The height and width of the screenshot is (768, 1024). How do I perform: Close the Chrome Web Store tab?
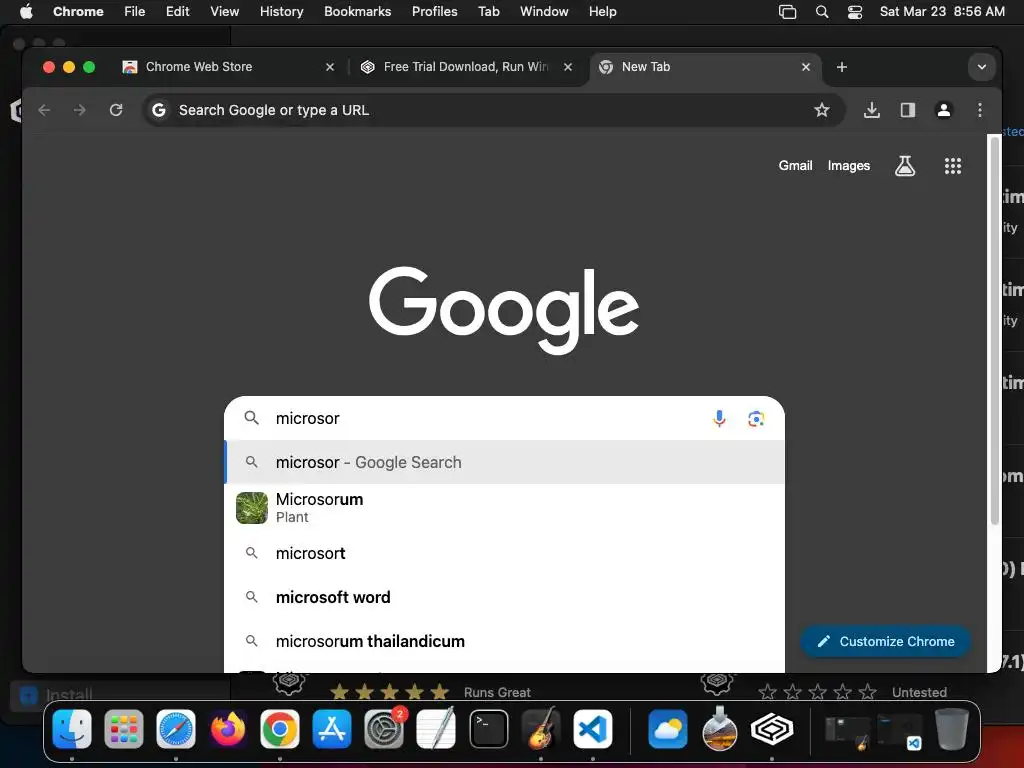pos(330,67)
